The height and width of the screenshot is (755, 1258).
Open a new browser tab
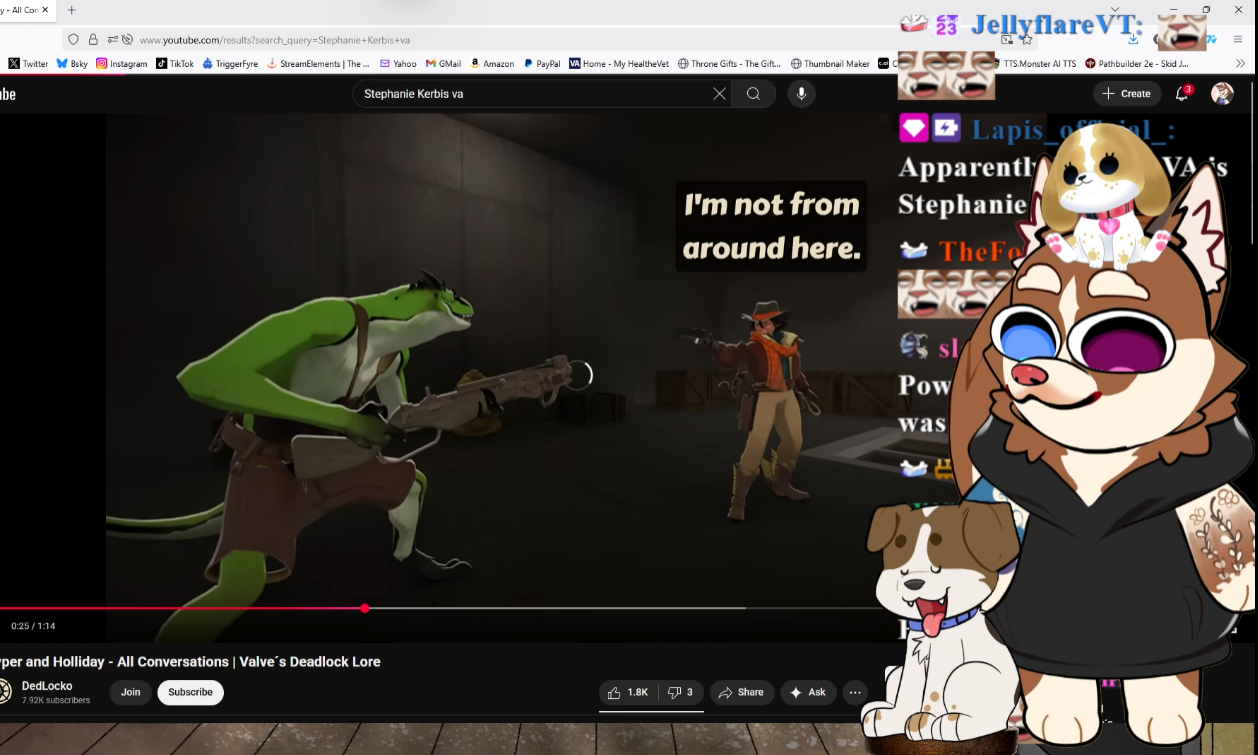point(71,10)
